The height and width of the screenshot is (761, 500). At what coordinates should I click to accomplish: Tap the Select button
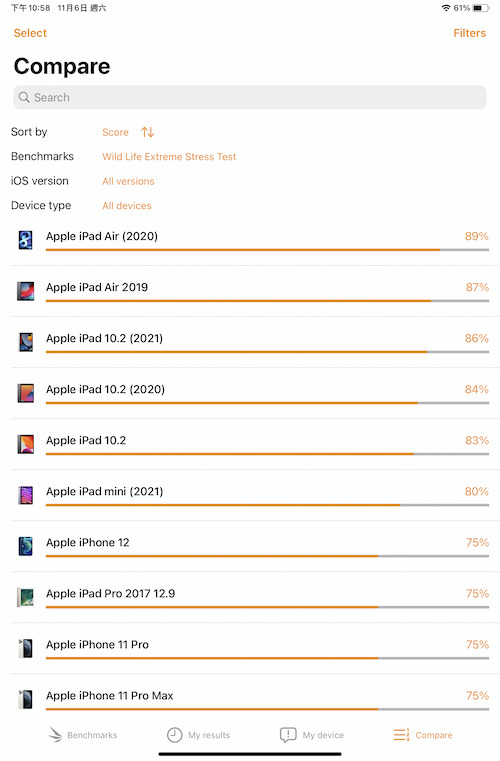click(x=30, y=33)
